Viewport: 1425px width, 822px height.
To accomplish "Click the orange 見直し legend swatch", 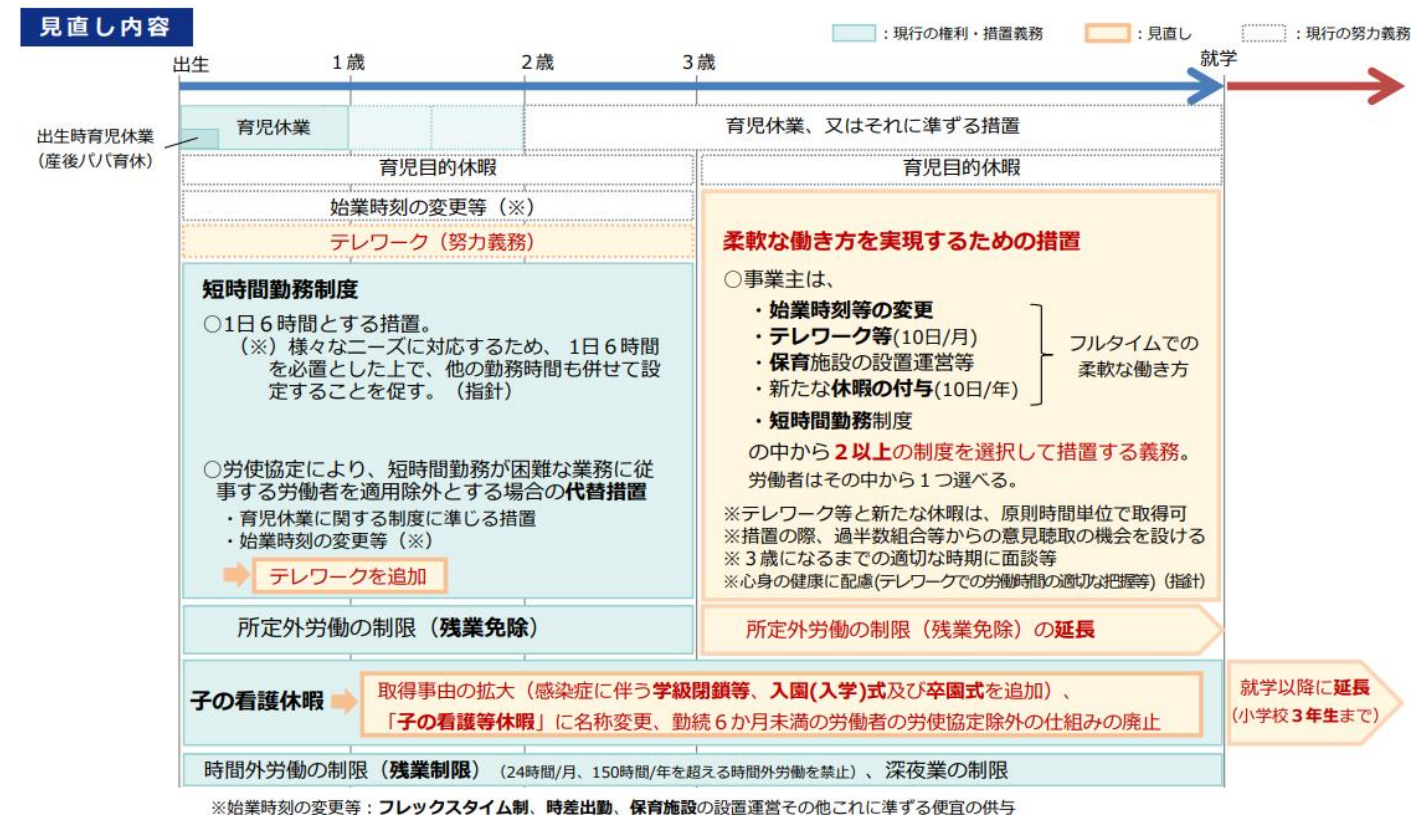I will tap(1107, 33).
